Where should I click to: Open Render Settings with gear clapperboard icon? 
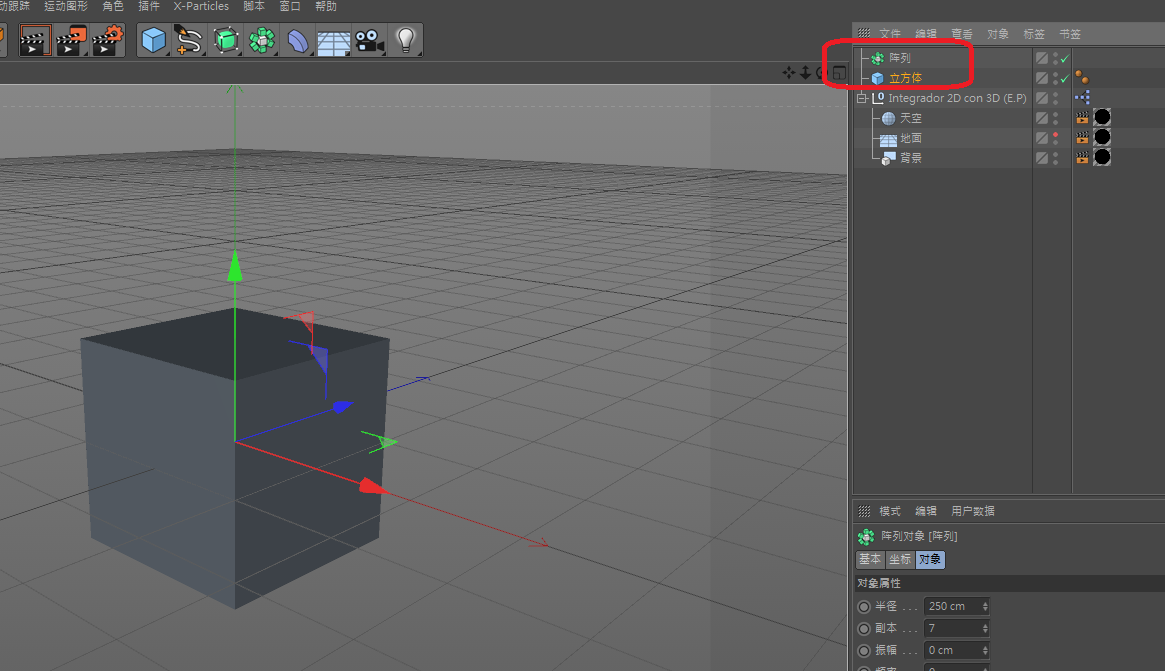(108, 40)
